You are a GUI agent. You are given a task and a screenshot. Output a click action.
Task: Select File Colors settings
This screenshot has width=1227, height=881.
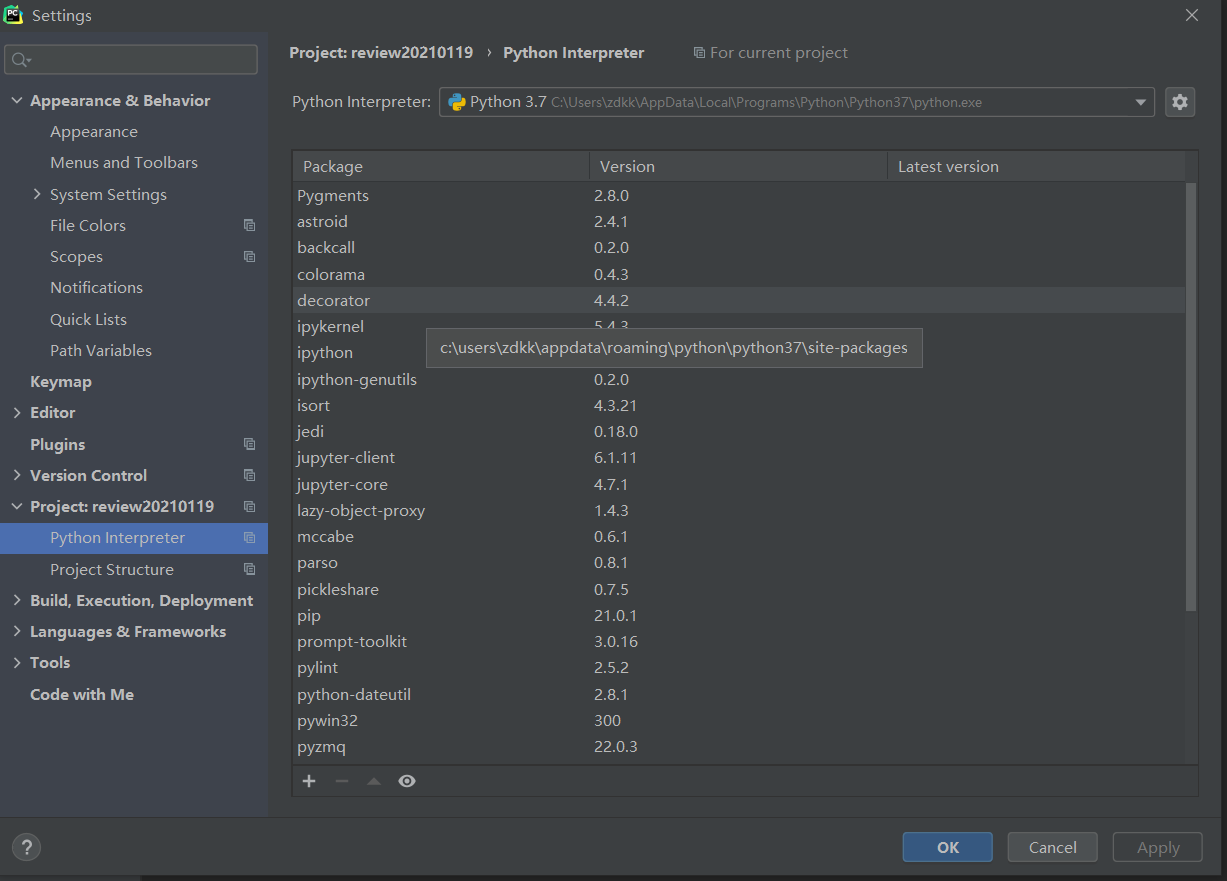[88, 226]
